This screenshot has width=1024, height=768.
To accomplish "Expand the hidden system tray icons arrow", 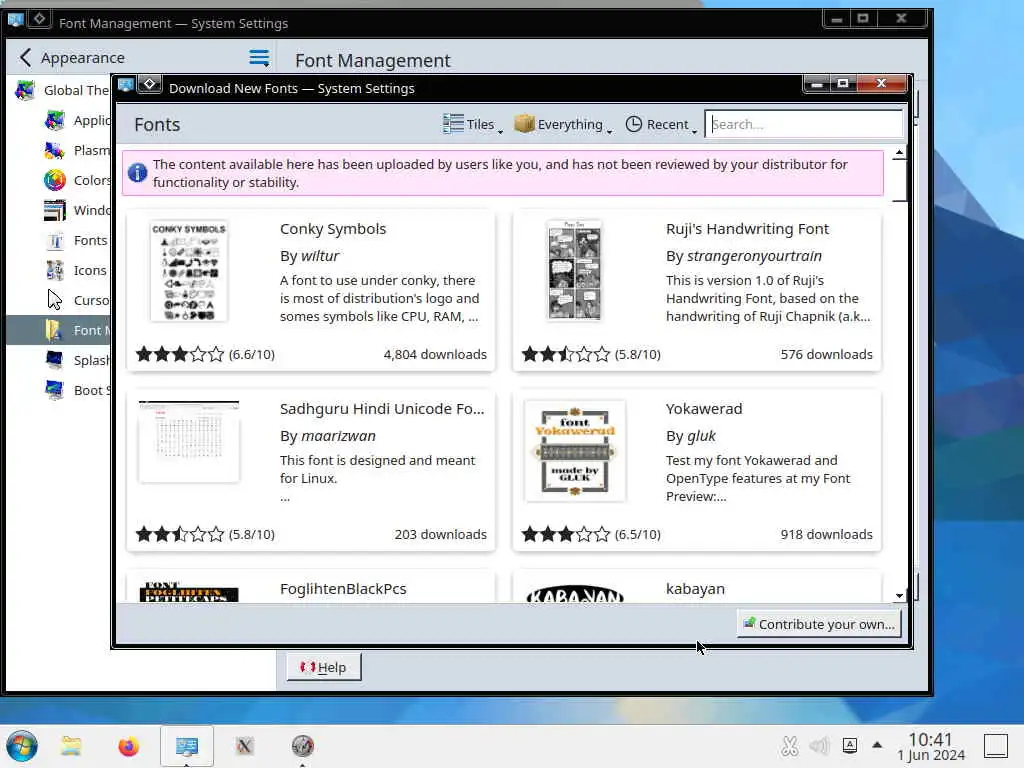I will 877,744.
